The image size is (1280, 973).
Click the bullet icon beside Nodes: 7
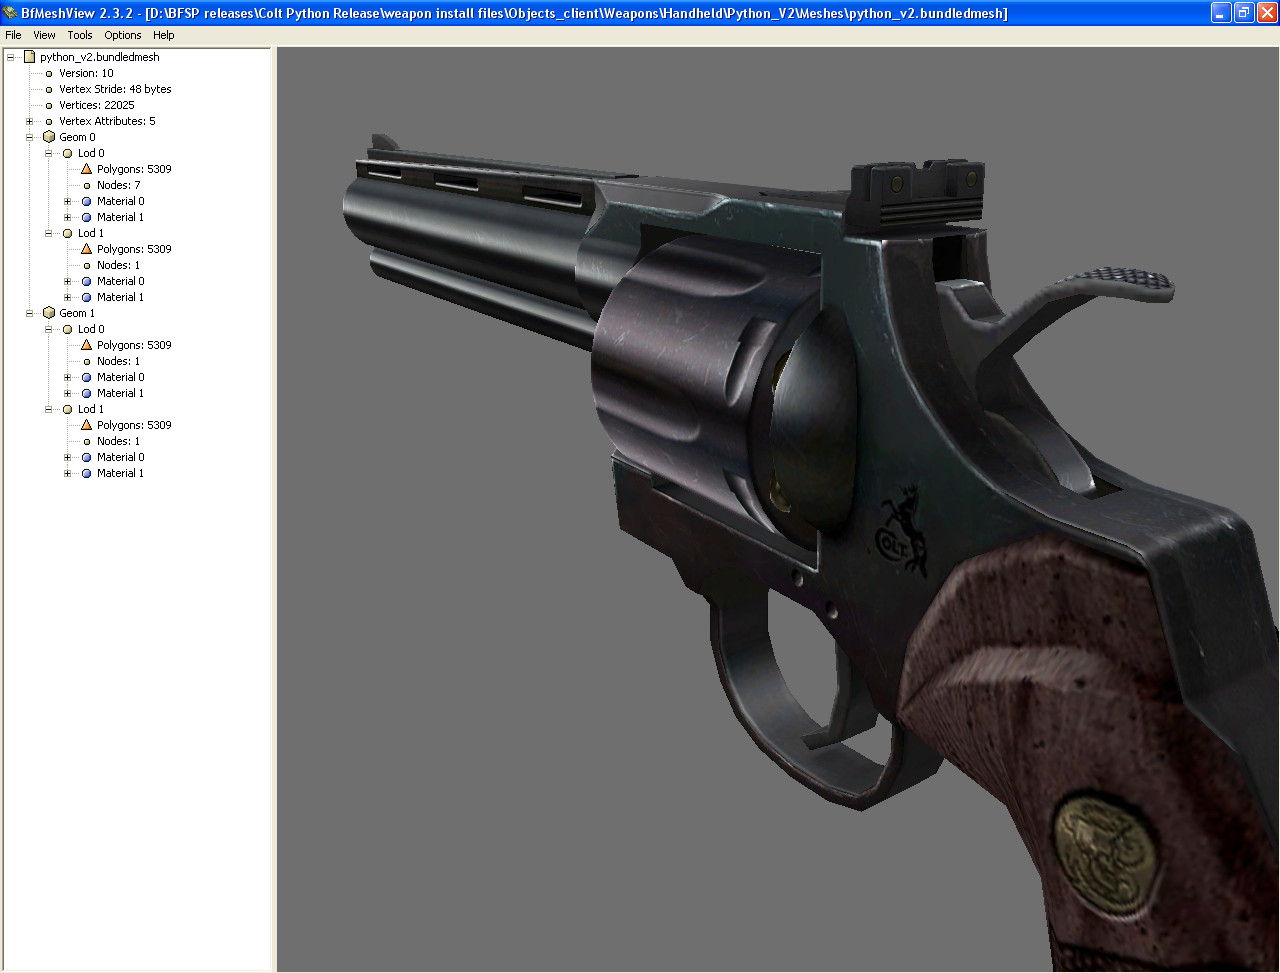point(87,185)
